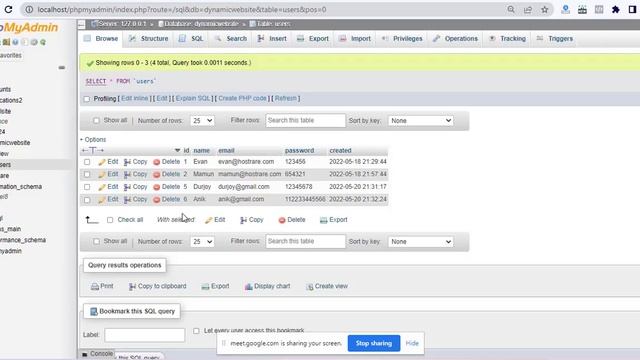Image resolution: width=640 pixels, height=360 pixels.
Task: Click pencil Edit icon for Durjoy row
Action: [102, 187]
